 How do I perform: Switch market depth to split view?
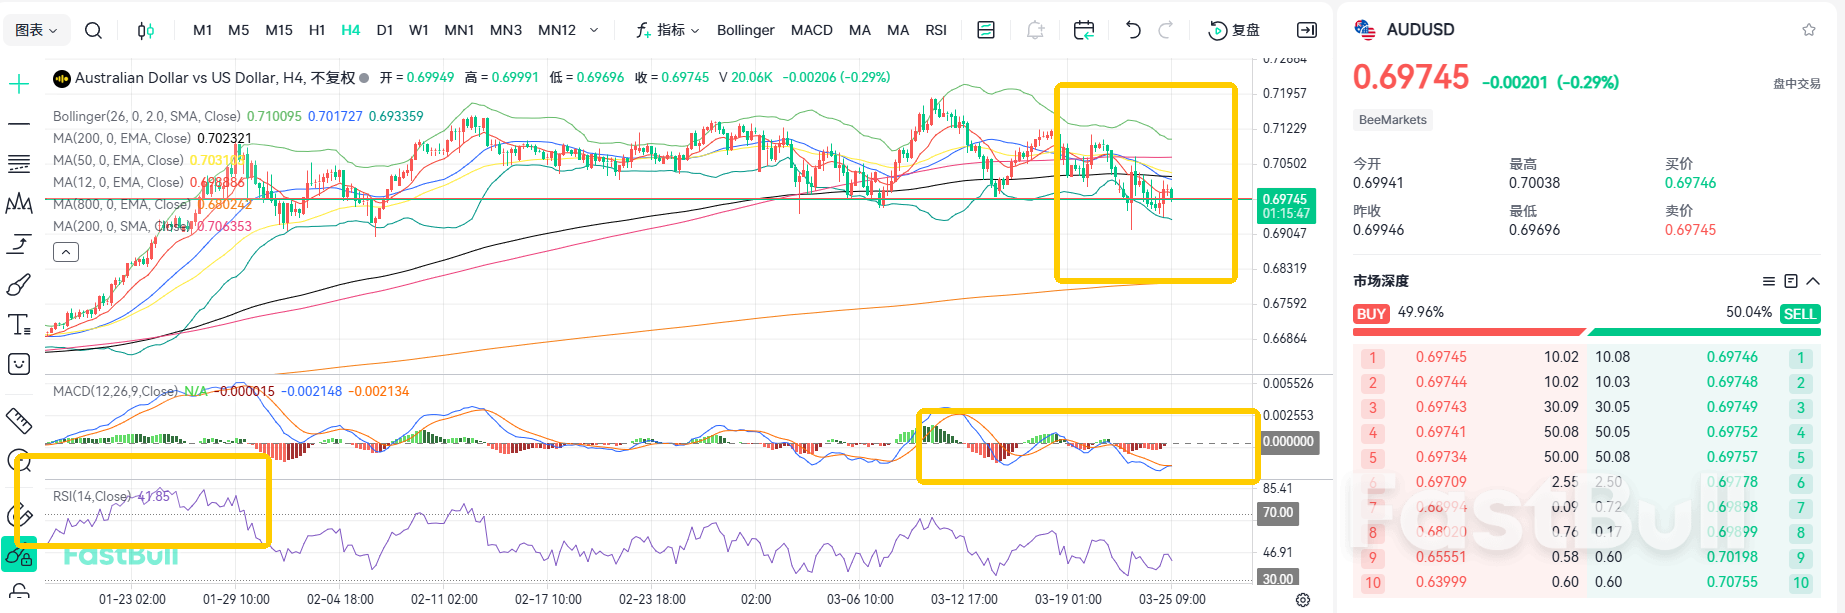tap(1791, 281)
